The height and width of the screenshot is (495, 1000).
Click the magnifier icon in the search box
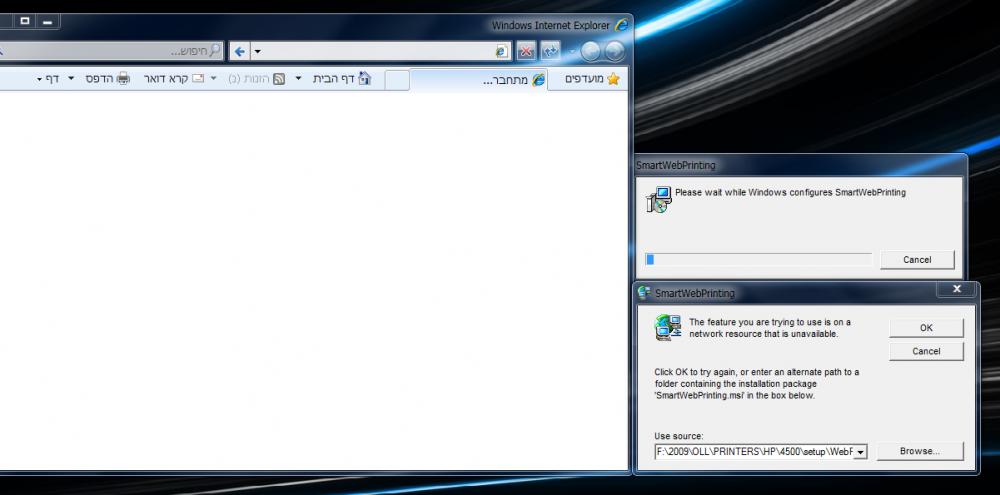(216, 50)
